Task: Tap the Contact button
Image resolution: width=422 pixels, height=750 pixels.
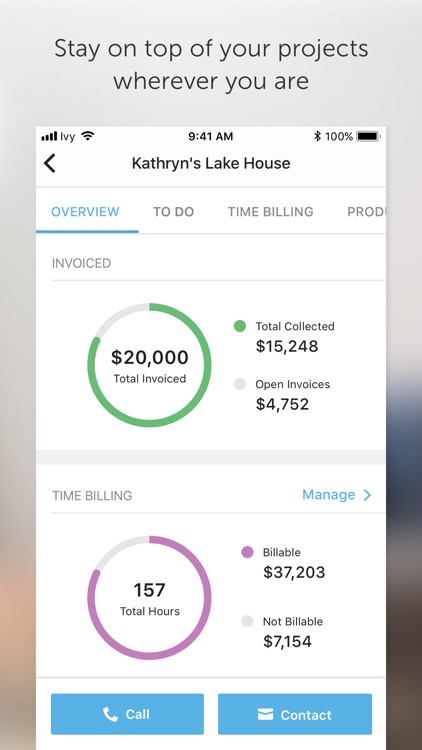Action: click(295, 714)
